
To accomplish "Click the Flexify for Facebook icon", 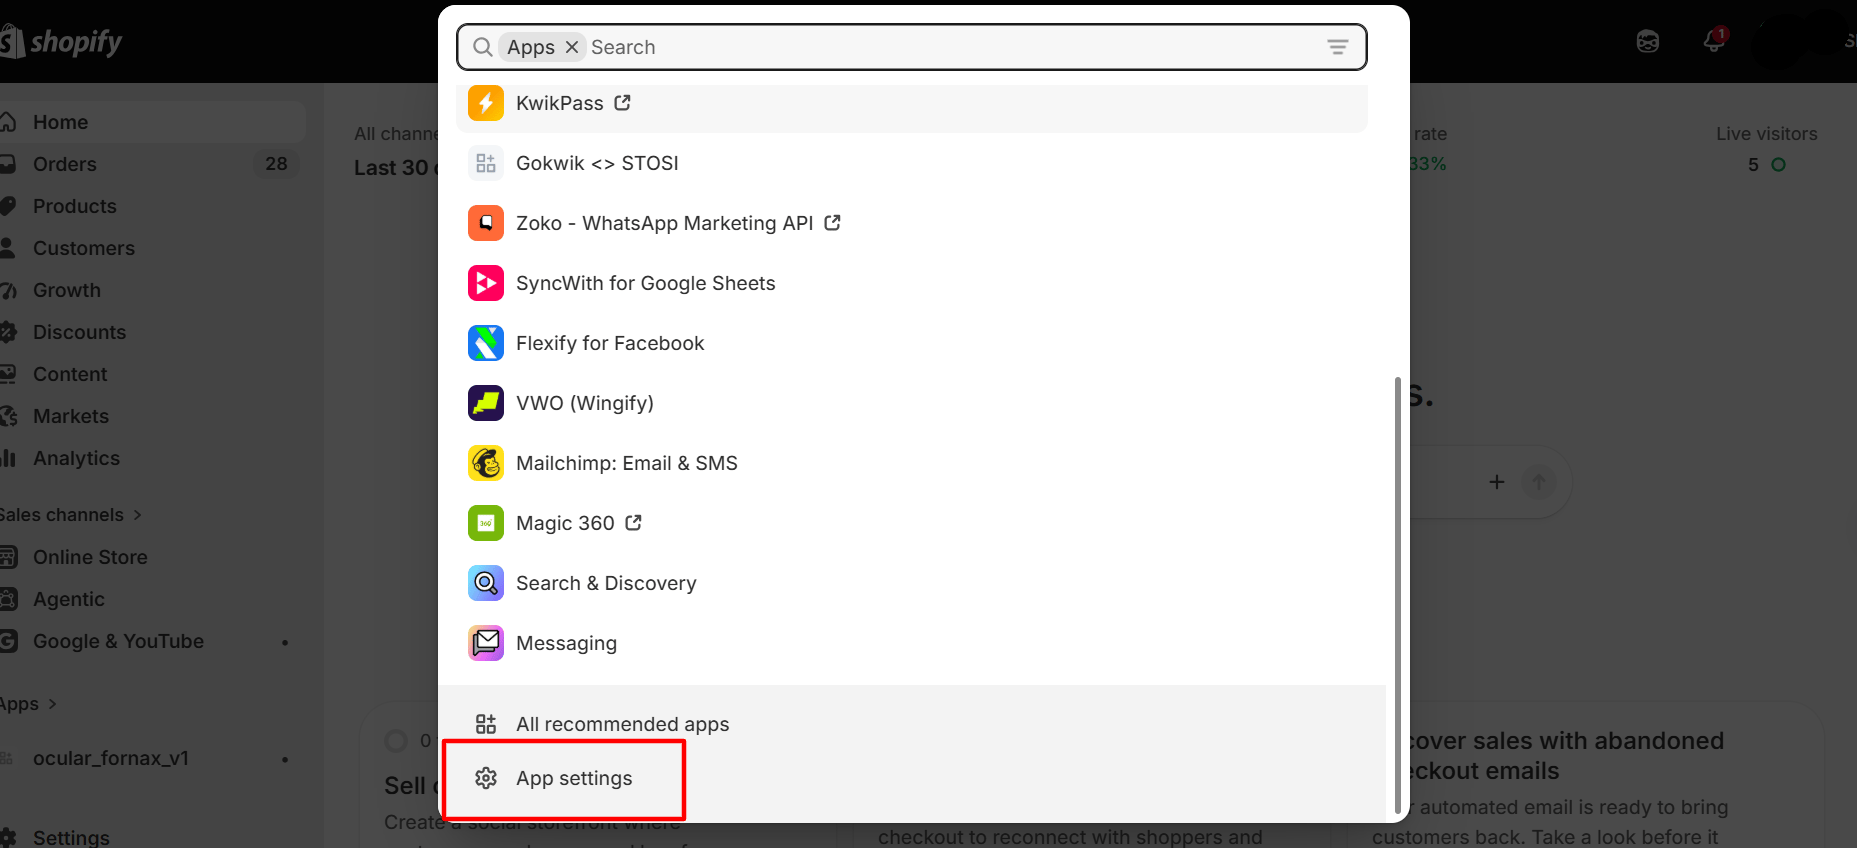I will click(x=486, y=343).
